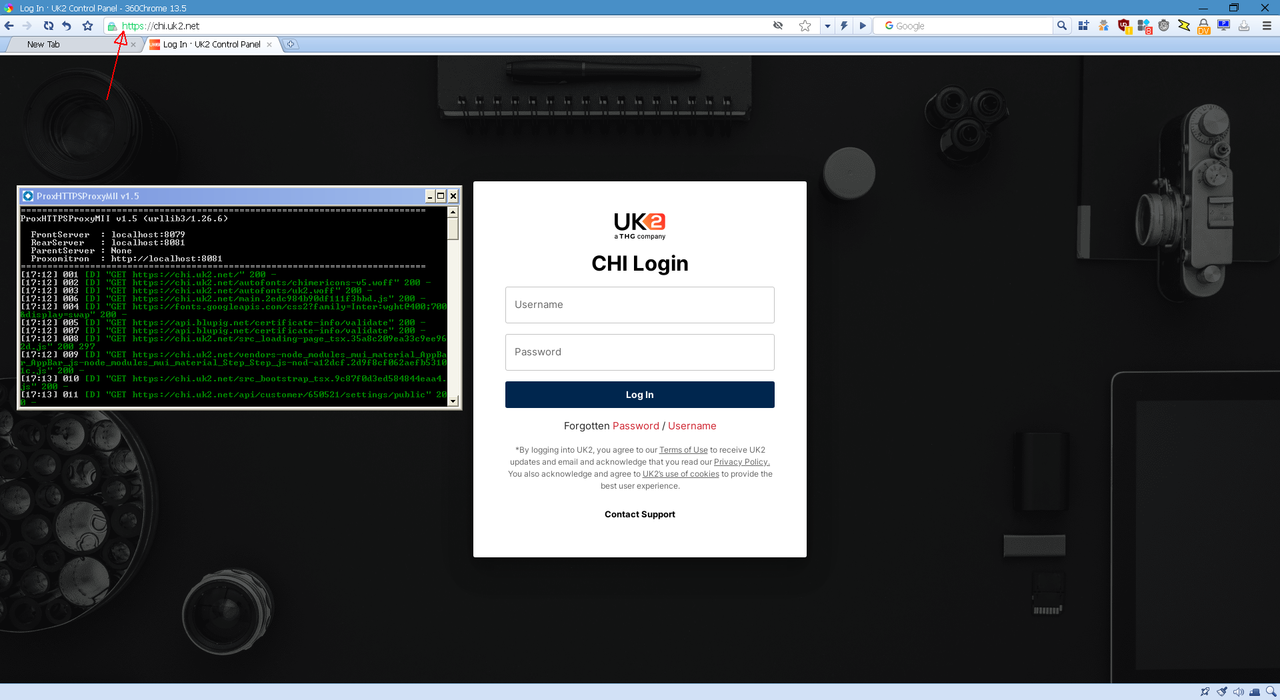Maximize the ProxHTTPSProxyMII window
The height and width of the screenshot is (700, 1280).
point(441,196)
